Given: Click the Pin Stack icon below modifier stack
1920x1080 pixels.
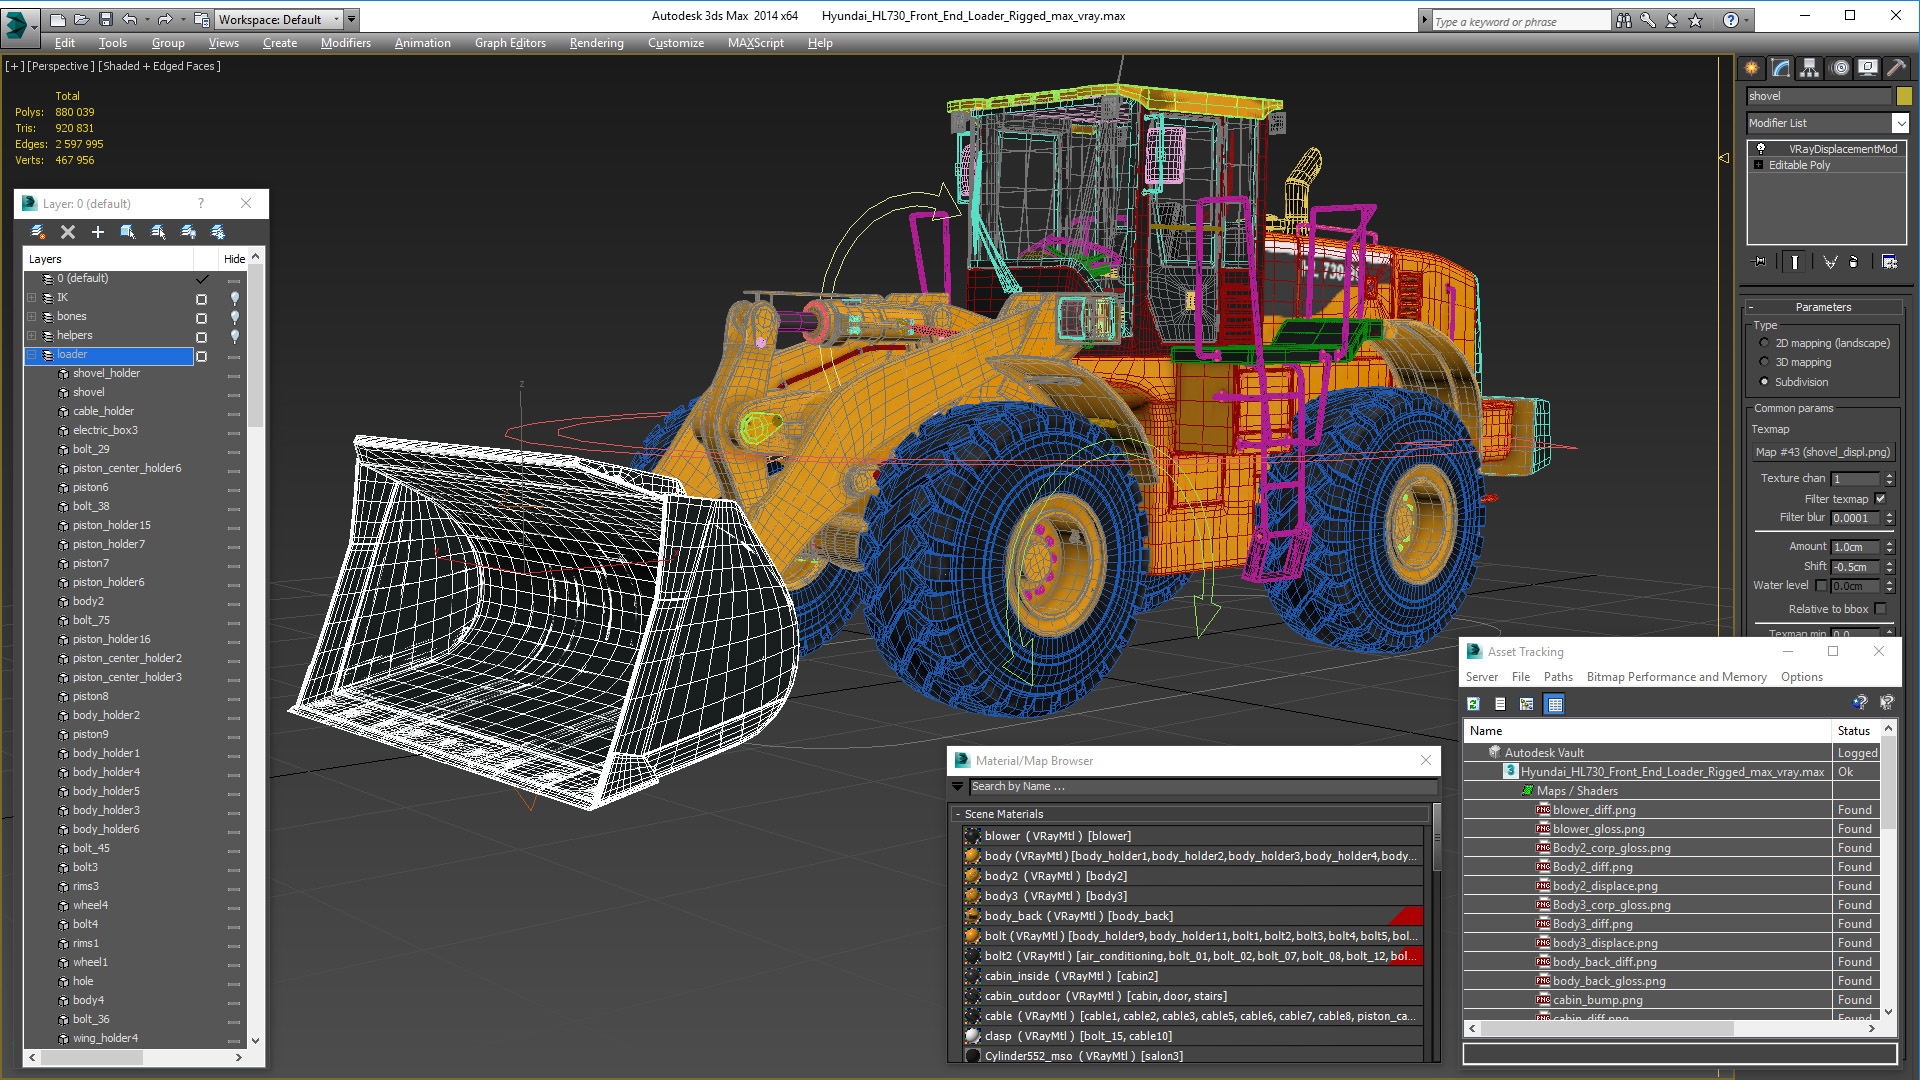Looking at the screenshot, I should tap(1760, 262).
